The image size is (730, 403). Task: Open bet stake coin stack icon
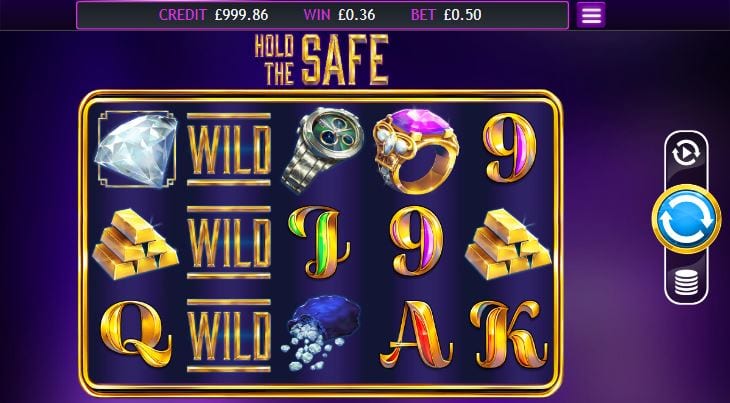pos(686,283)
